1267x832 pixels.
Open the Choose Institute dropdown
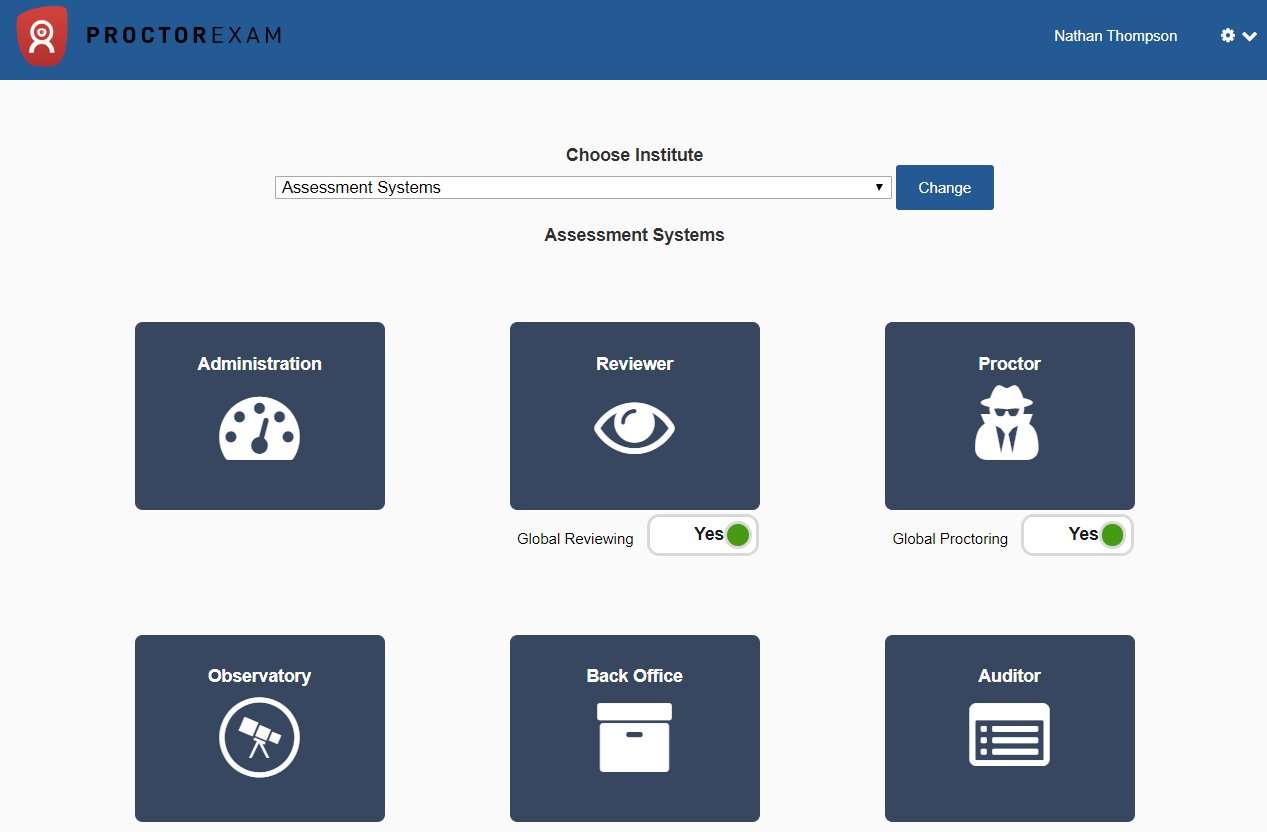tap(583, 187)
